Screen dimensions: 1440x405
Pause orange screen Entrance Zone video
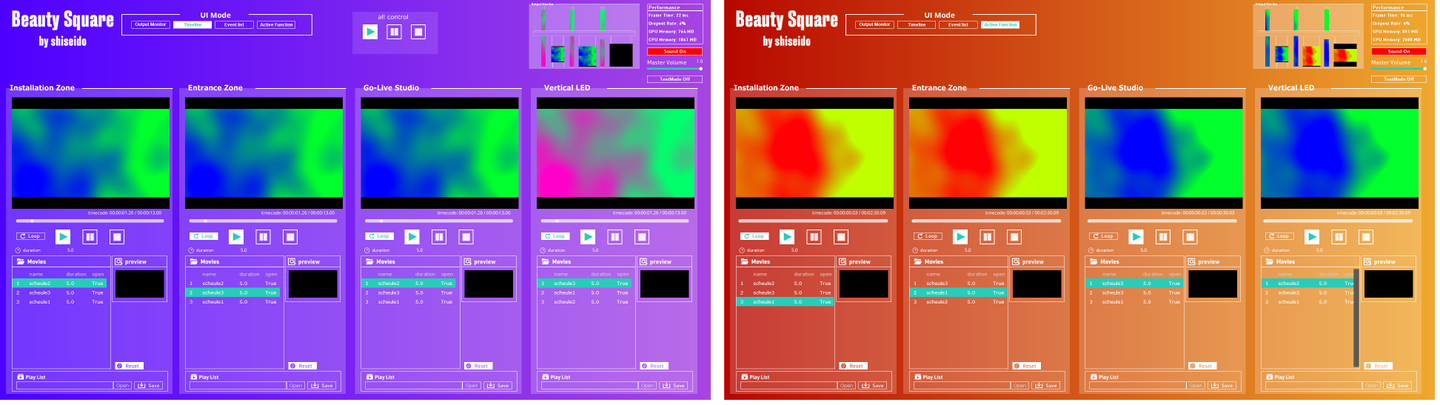click(x=987, y=237)
